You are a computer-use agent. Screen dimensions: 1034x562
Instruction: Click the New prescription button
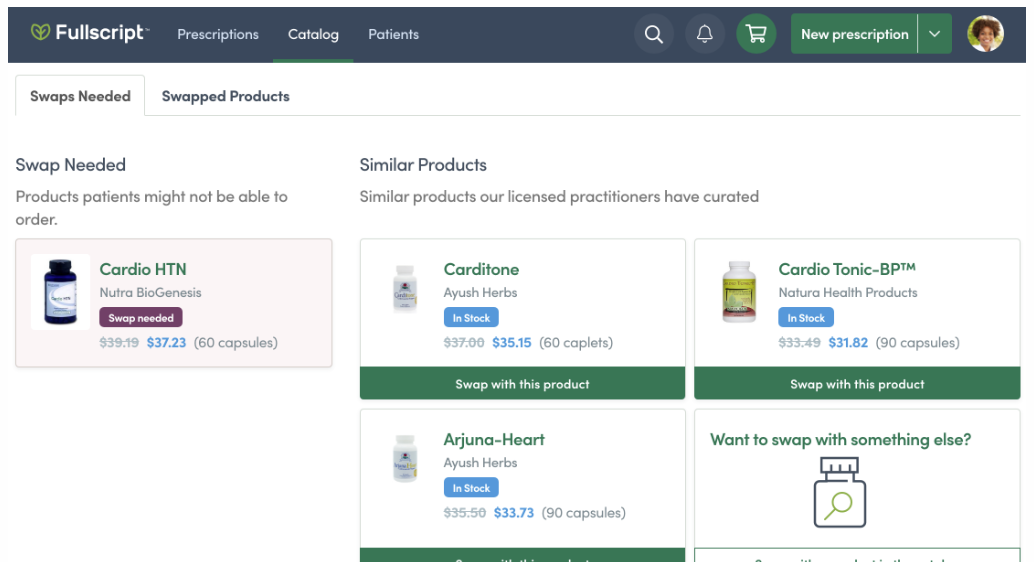855,34
